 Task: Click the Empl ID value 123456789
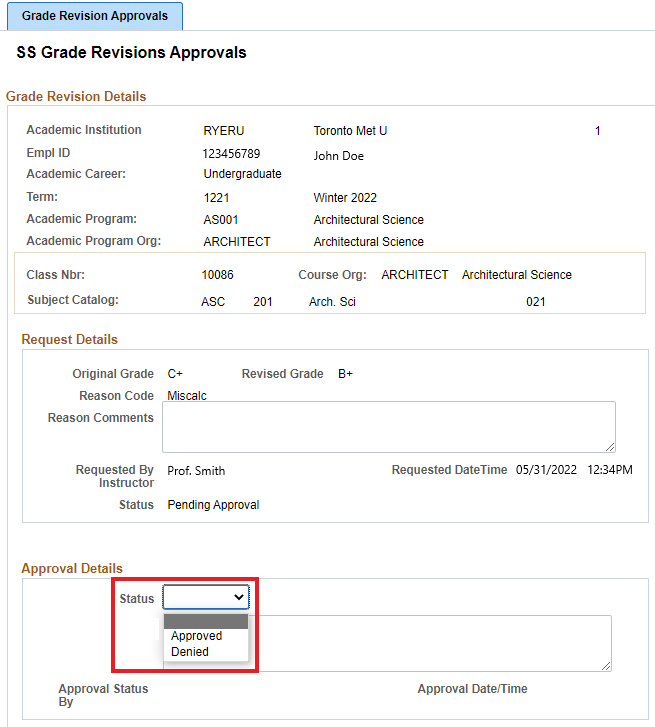(x=231, y=154)
